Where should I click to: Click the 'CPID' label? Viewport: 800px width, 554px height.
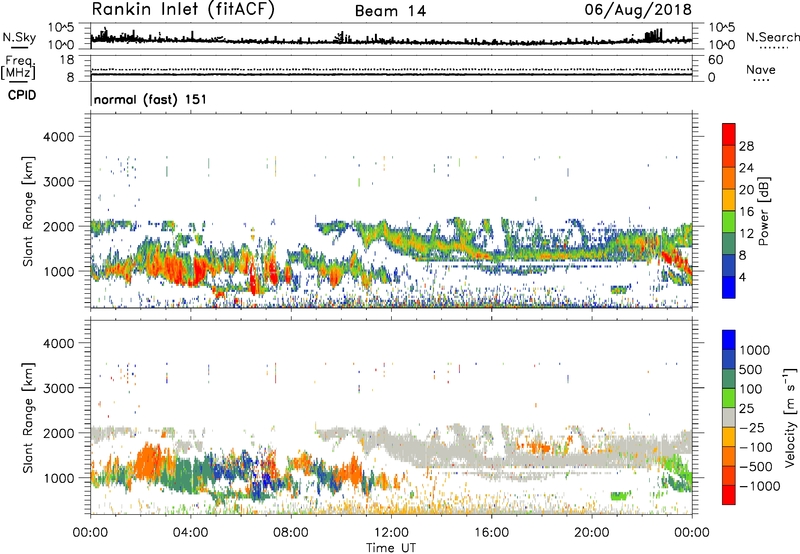(x=22, y=95)
